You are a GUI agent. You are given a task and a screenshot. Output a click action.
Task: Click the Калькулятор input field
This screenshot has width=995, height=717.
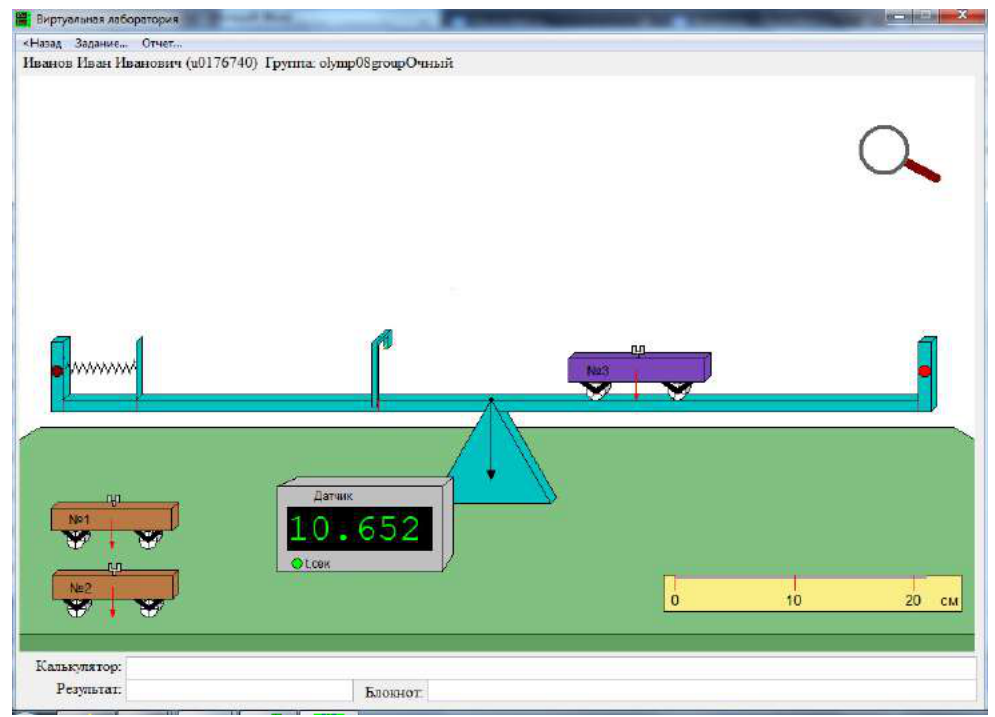tap(551, 667)
